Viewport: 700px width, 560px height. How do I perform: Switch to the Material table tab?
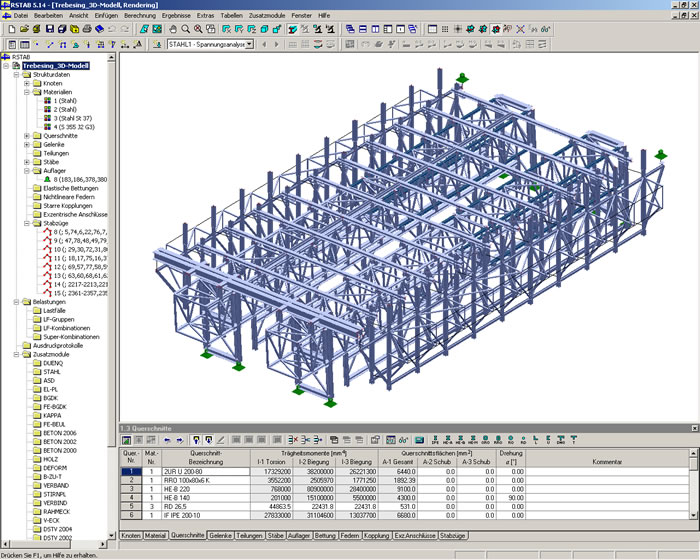pyautogui.click(x=155, y=535)
